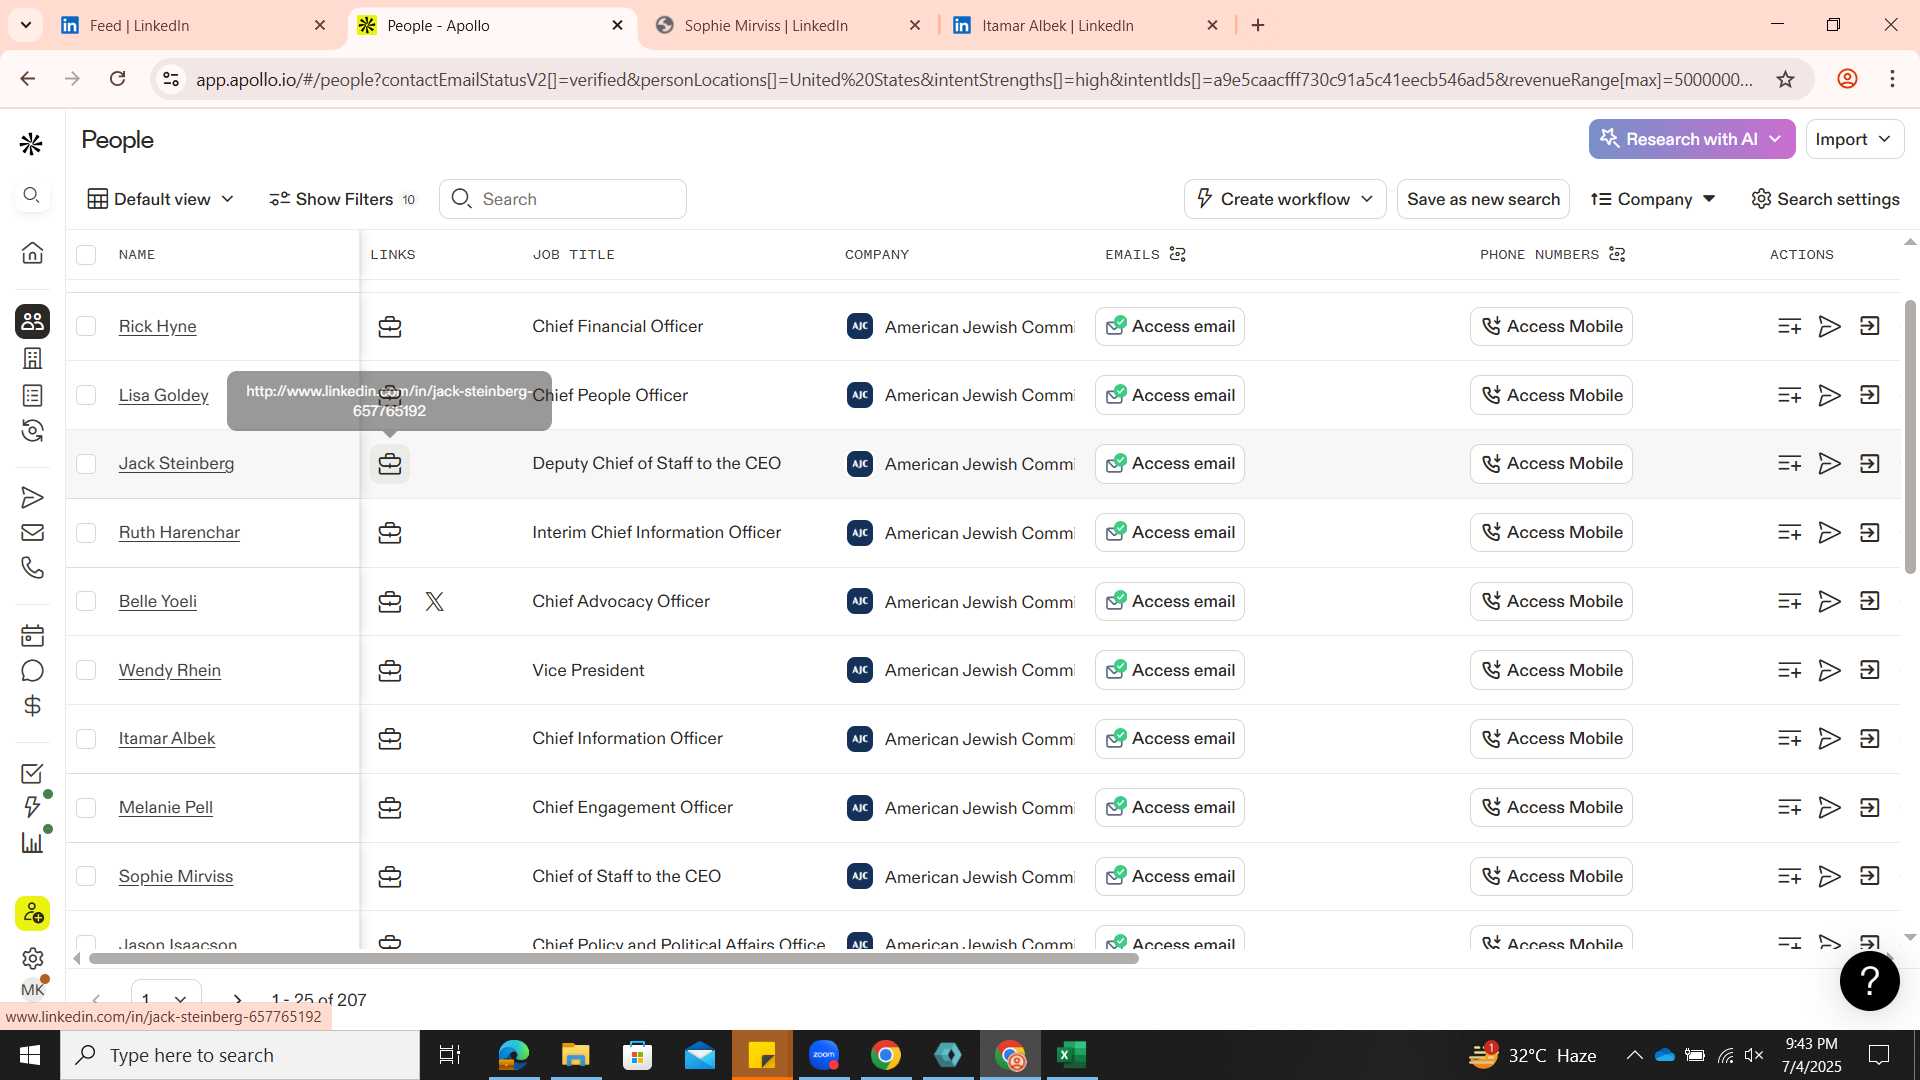Check the box for Belle Yoeli

coord(86,601)
